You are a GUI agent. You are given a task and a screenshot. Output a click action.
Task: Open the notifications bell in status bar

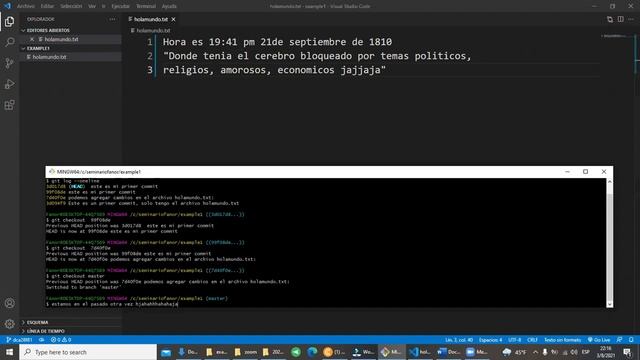(x=631, y=340)
